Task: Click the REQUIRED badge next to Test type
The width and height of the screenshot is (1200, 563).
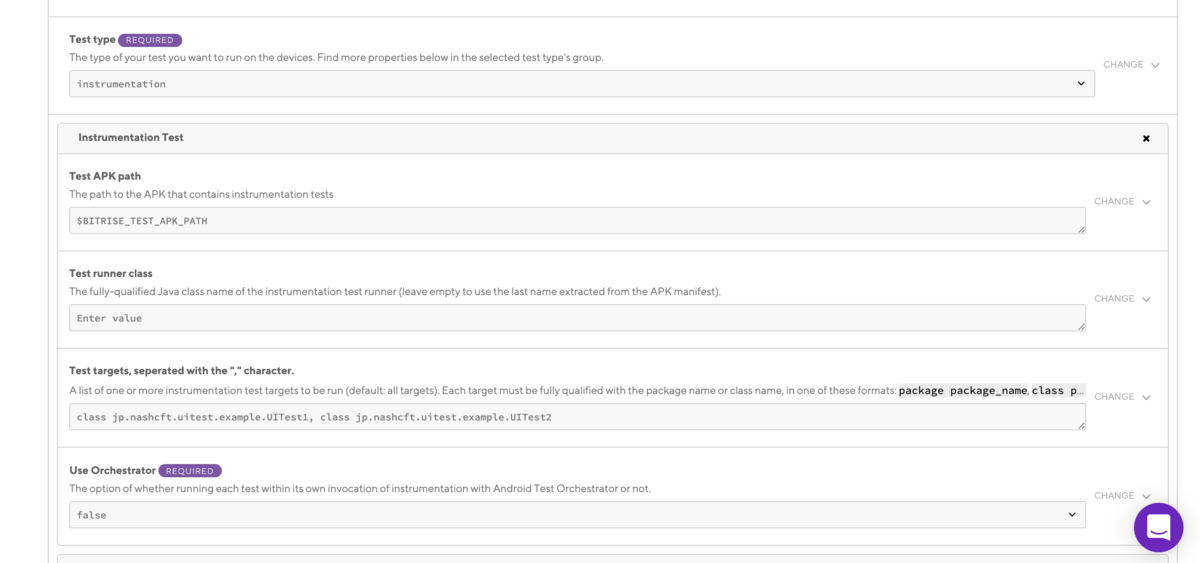Action: click(150, 40)
